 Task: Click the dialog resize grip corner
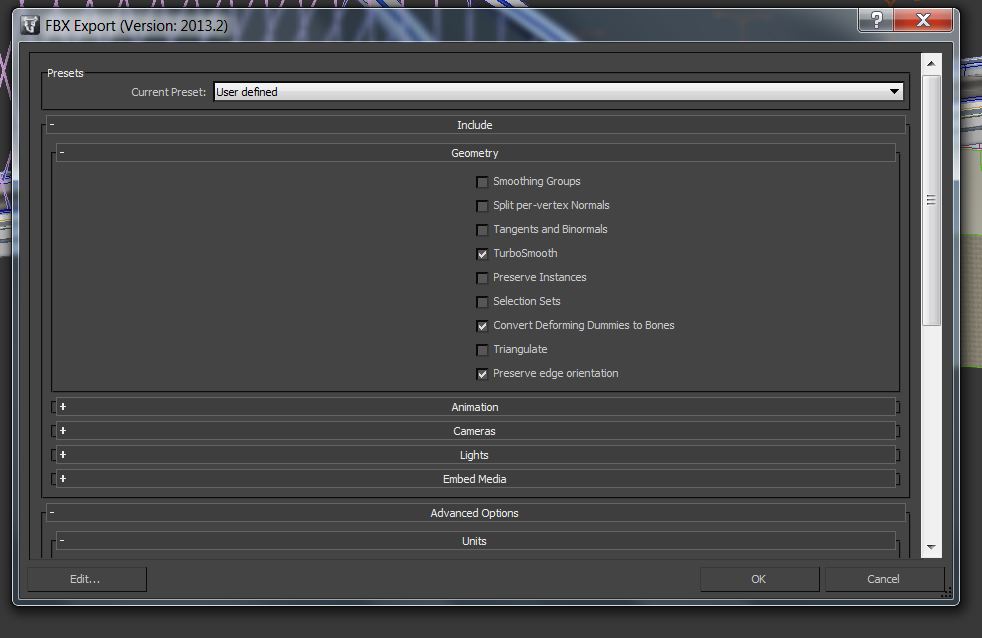(946, 592)
